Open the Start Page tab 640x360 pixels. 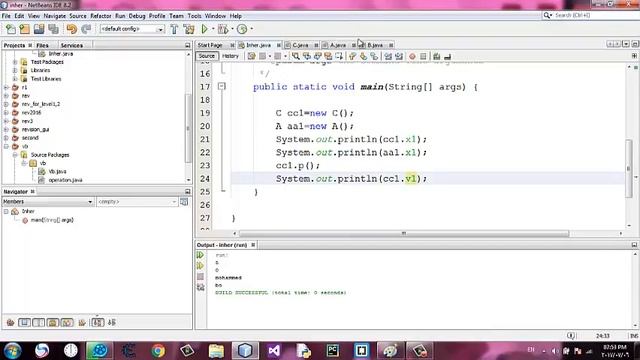(210, 45)
